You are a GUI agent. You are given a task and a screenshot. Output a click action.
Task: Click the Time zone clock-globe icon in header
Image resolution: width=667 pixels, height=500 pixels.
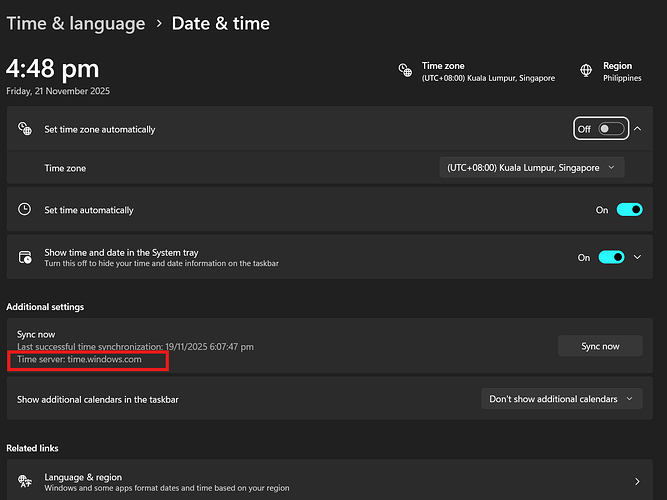point(405,71)
